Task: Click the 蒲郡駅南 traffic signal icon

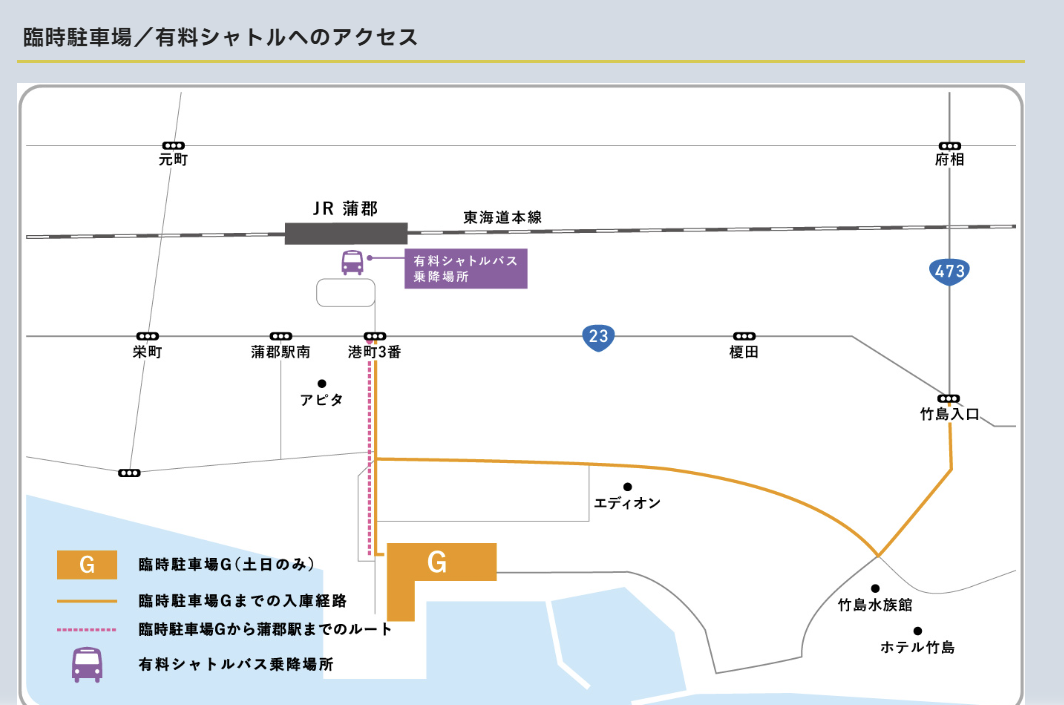Action: pyautogui.click(x=281, y=337)
